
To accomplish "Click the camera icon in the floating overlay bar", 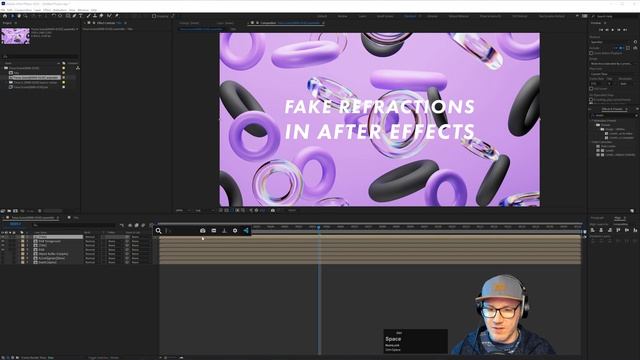I will click(202, 231).
